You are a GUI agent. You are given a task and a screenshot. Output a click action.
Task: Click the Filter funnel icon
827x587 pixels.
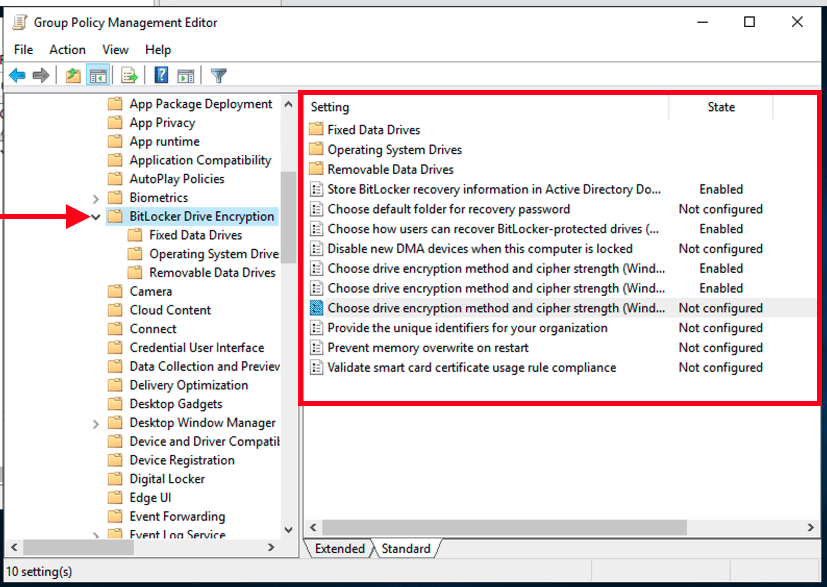pos(219,76)
